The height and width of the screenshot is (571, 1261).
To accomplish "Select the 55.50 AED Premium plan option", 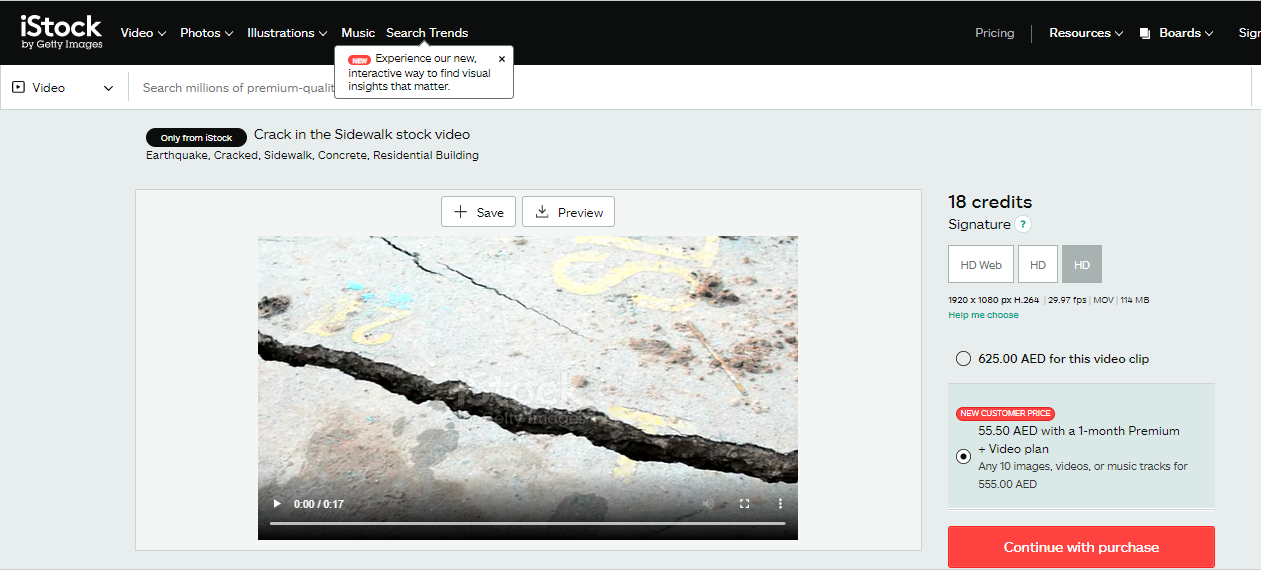I will 963,456.
